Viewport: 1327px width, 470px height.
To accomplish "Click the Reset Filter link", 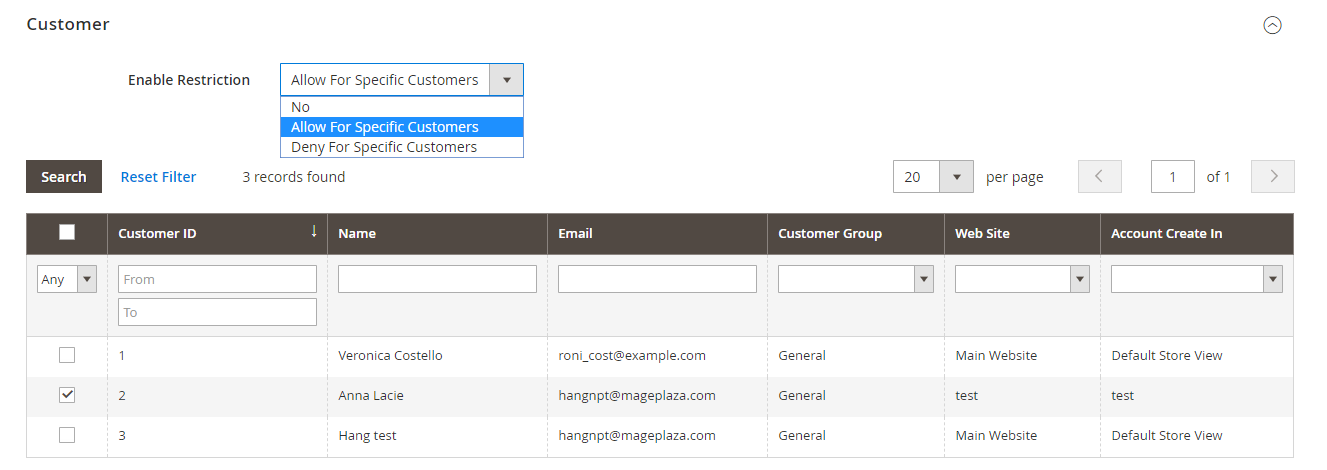I will pos(158,177).
